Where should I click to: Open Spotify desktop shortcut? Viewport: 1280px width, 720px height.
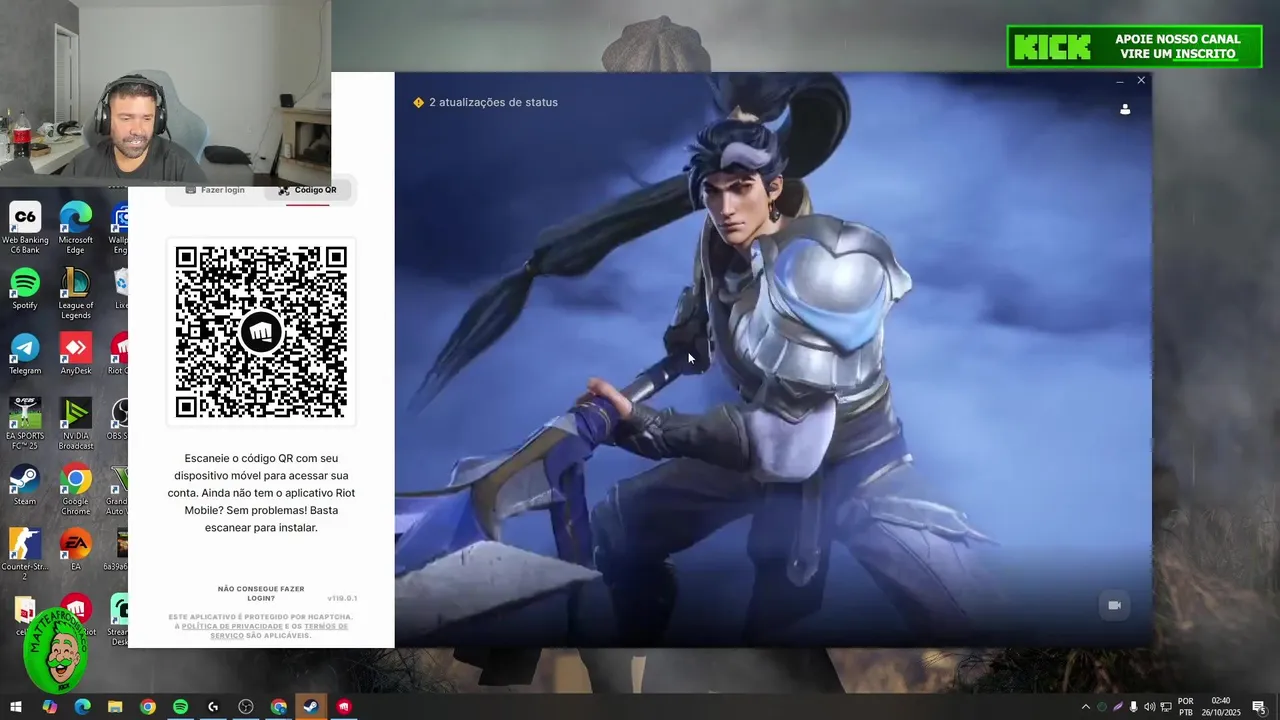click(25, 290)
